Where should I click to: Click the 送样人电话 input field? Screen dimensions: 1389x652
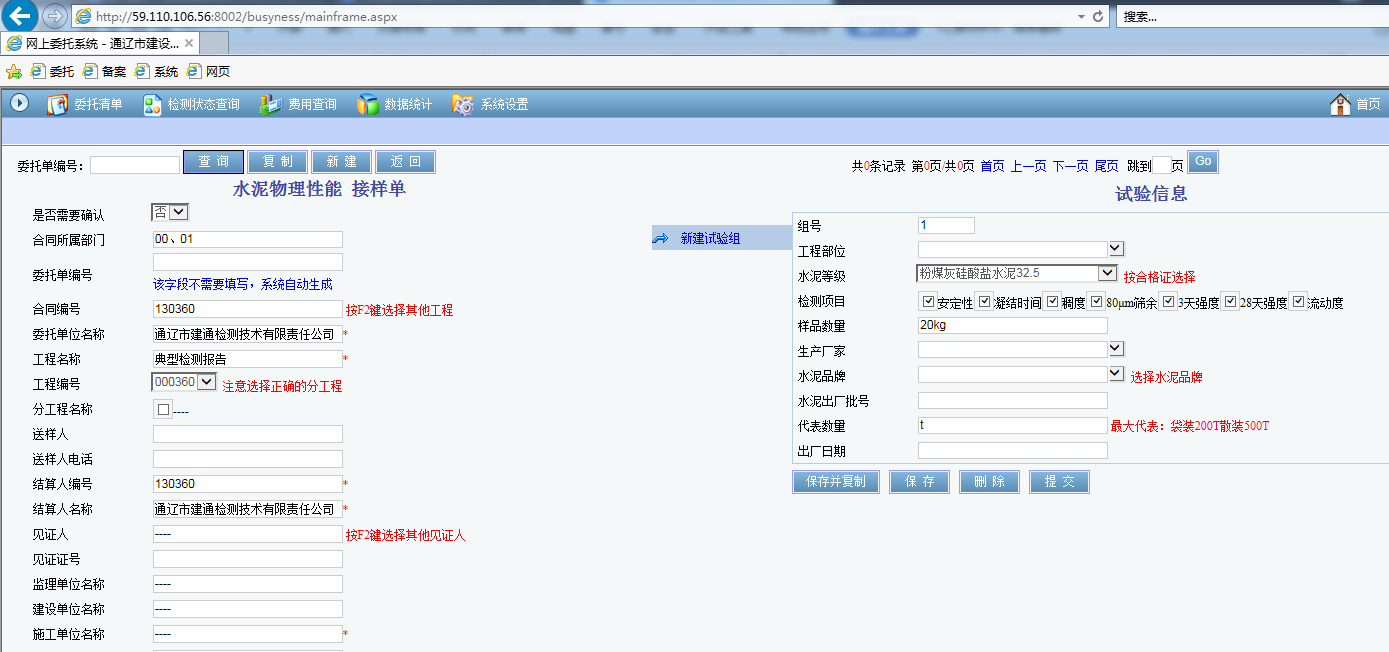(x=247, y=459)
